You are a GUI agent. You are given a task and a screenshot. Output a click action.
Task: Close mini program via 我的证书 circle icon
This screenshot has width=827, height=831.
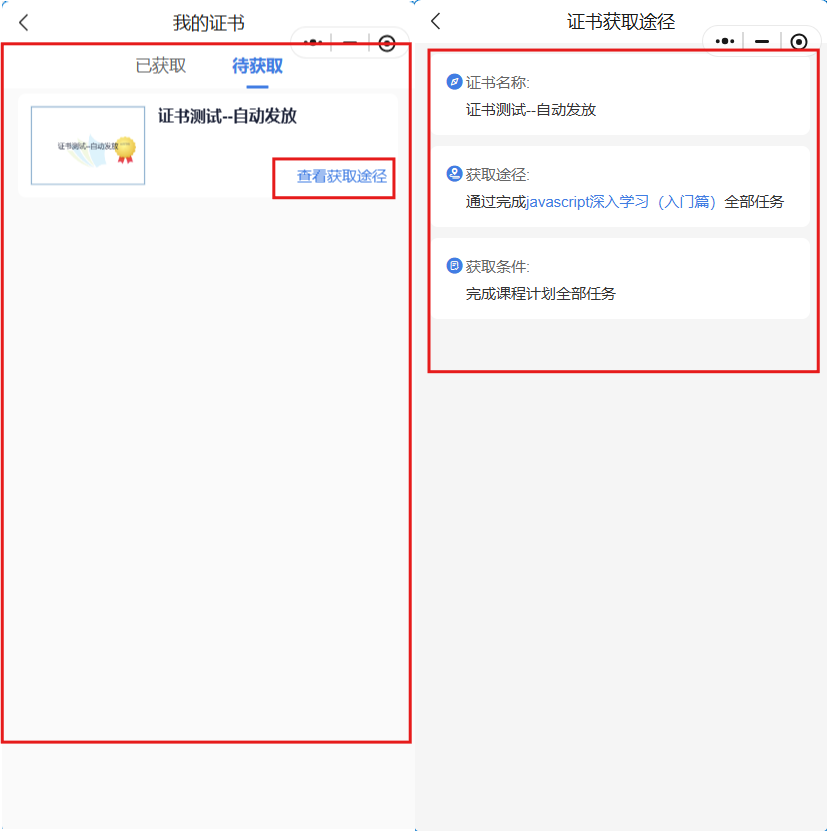[387, 43]
